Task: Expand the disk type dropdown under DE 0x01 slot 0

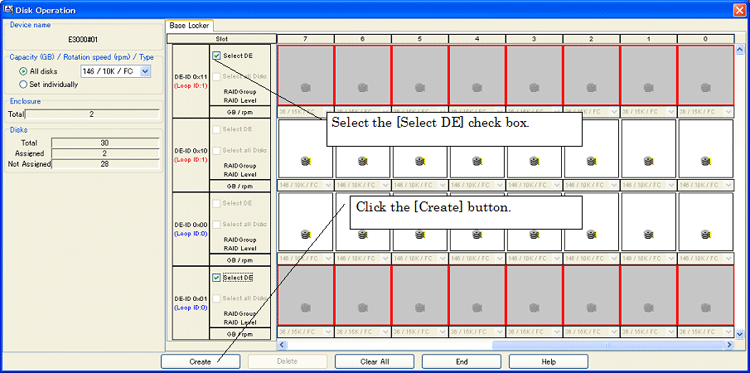Action: (706, 332)
